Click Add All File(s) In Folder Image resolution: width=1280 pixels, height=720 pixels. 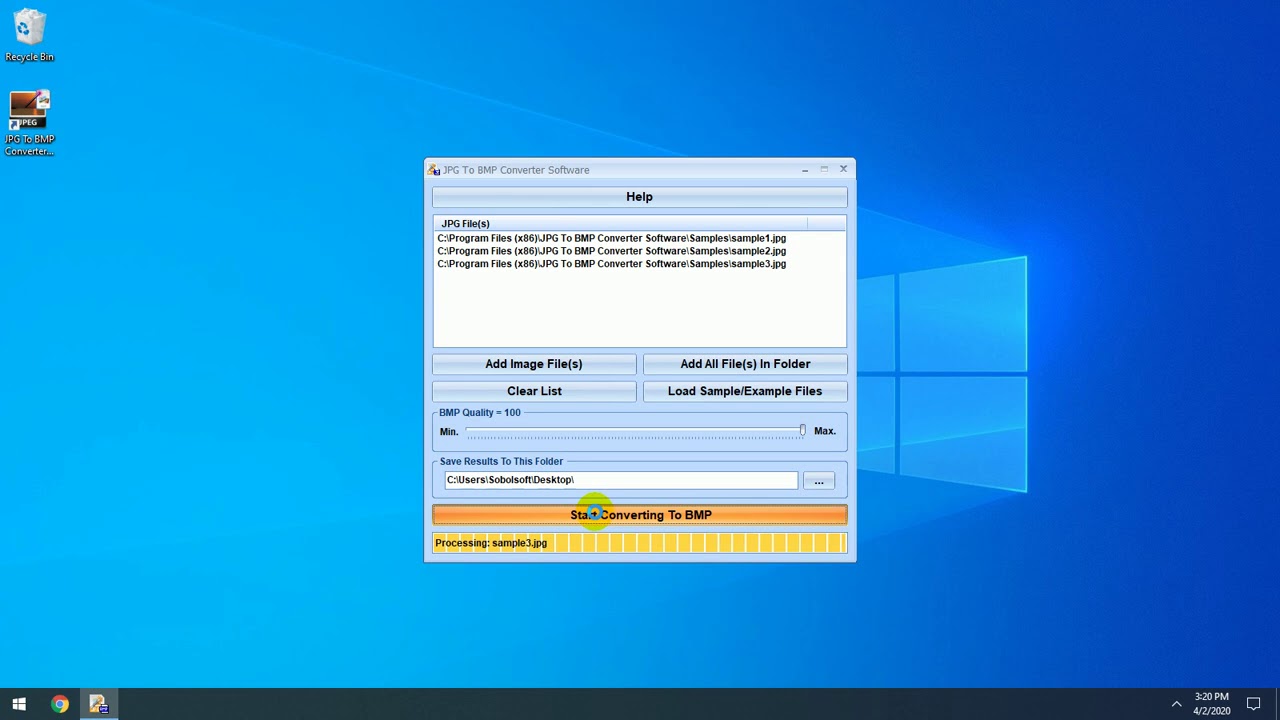745,364
